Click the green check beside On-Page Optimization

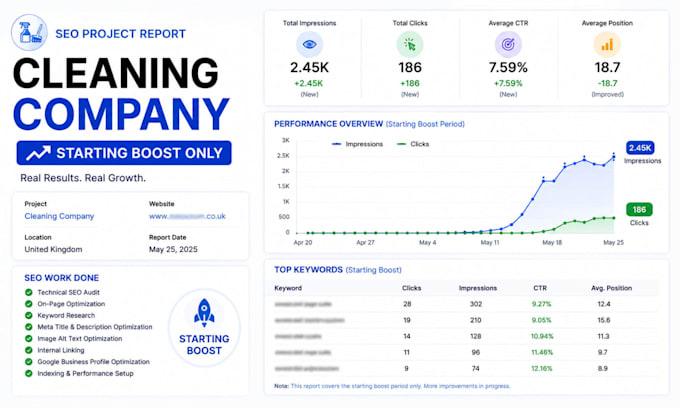tap(29, 304)
